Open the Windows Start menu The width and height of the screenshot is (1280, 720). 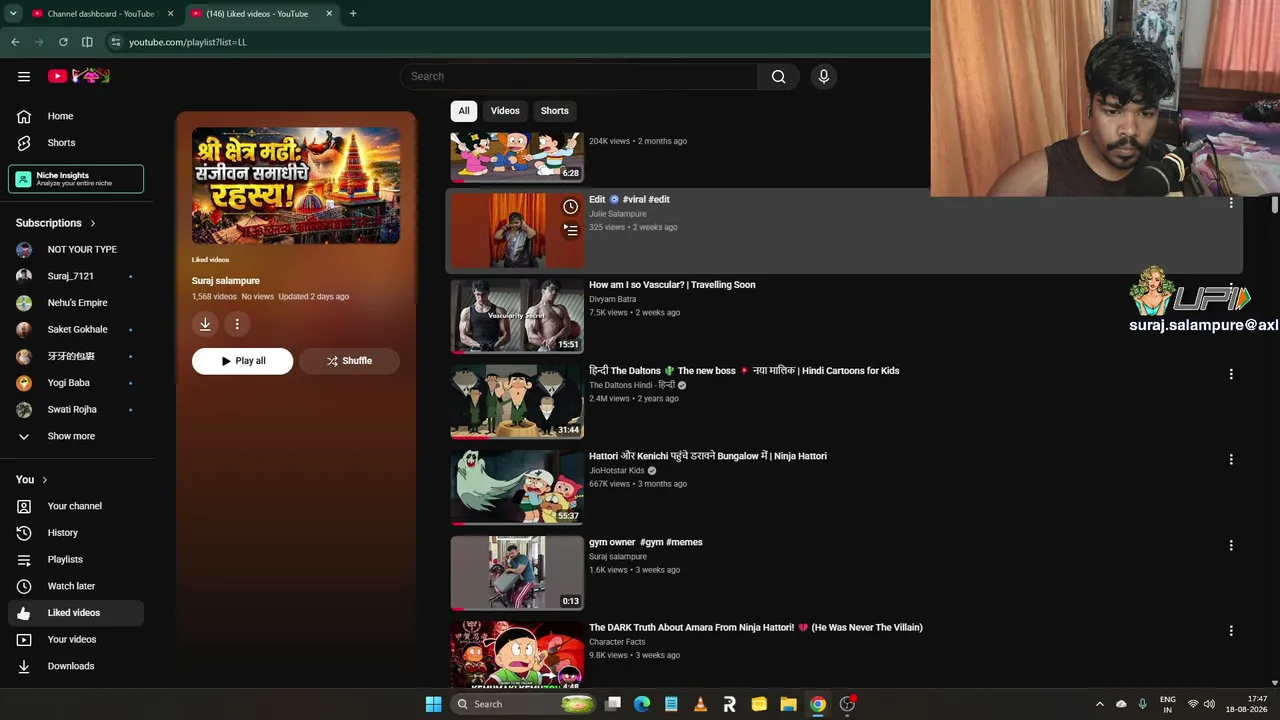click(x=433, y=704)
